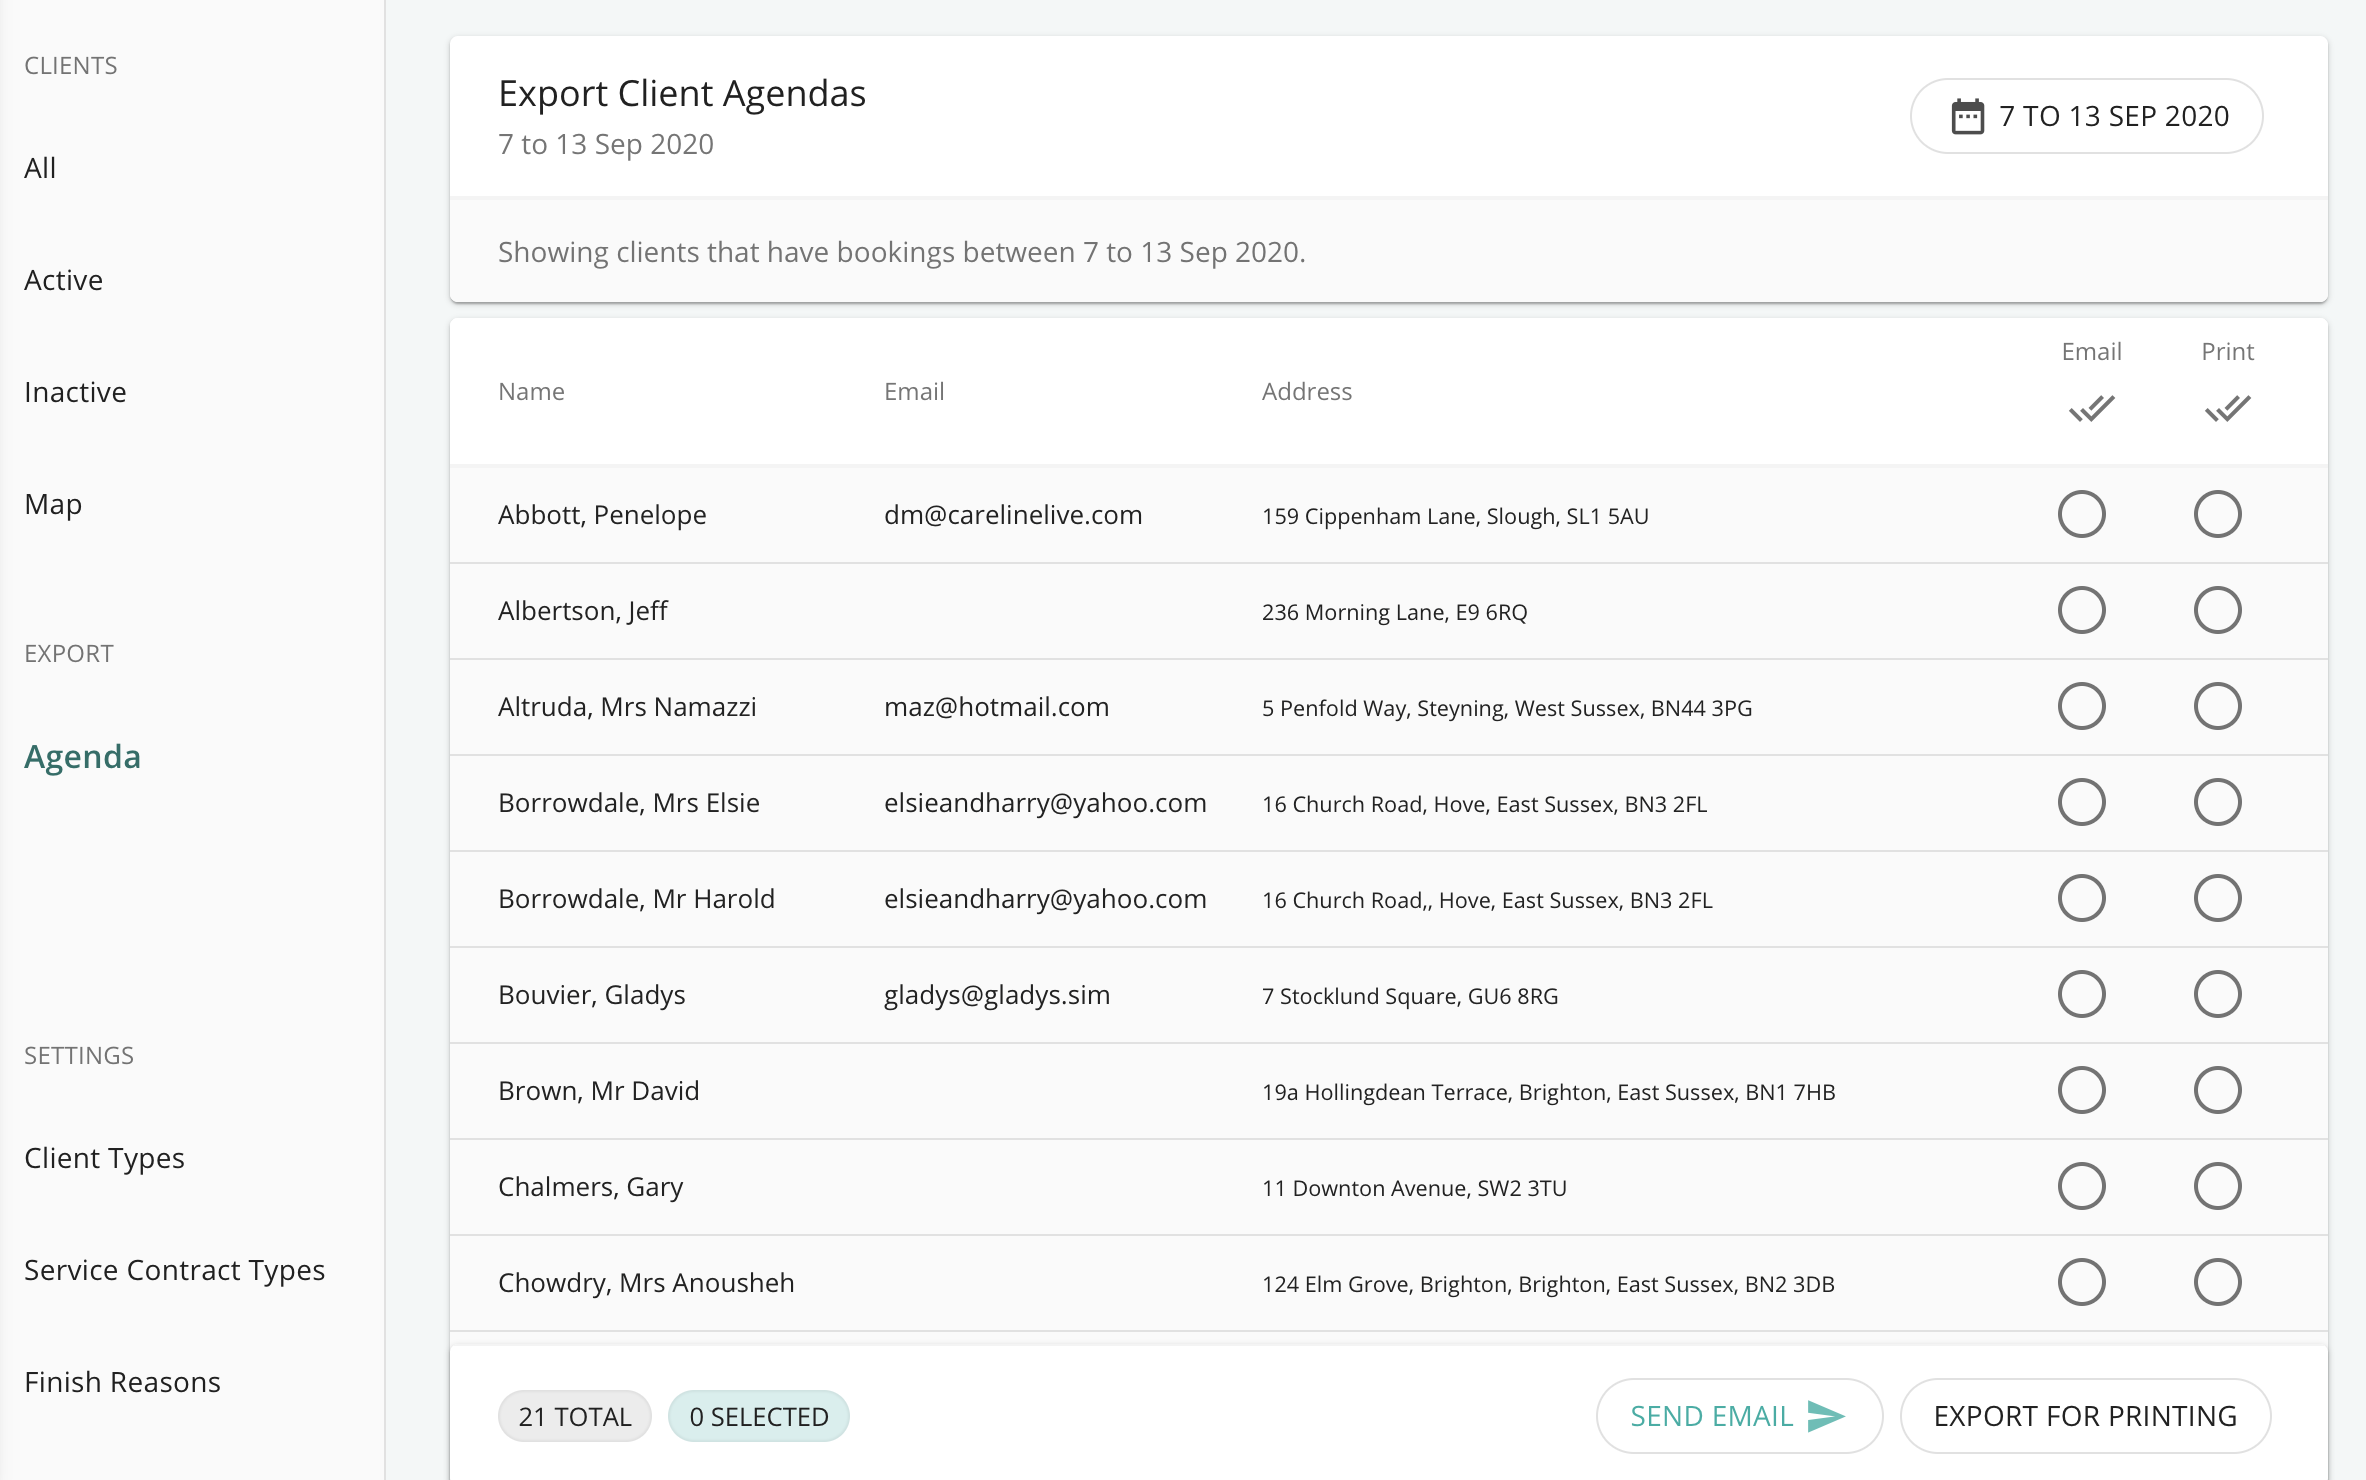Click client name Altruda, Mrs Namazzi
The image size is (2366, 1480).
coord(627,707)
